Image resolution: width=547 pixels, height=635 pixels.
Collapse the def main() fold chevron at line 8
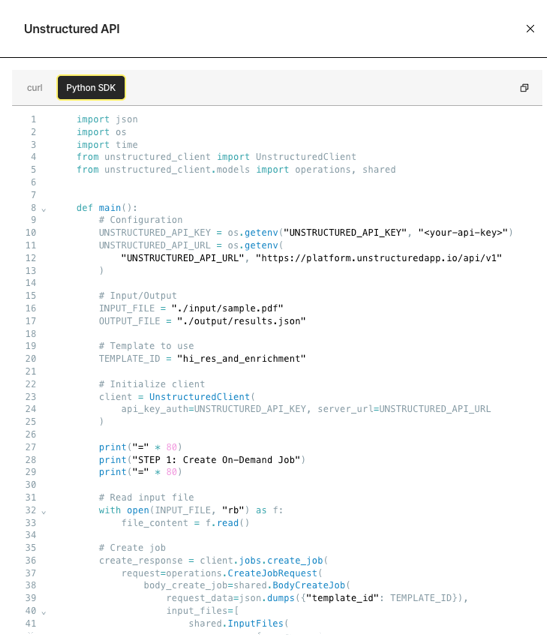pos(44,209)
